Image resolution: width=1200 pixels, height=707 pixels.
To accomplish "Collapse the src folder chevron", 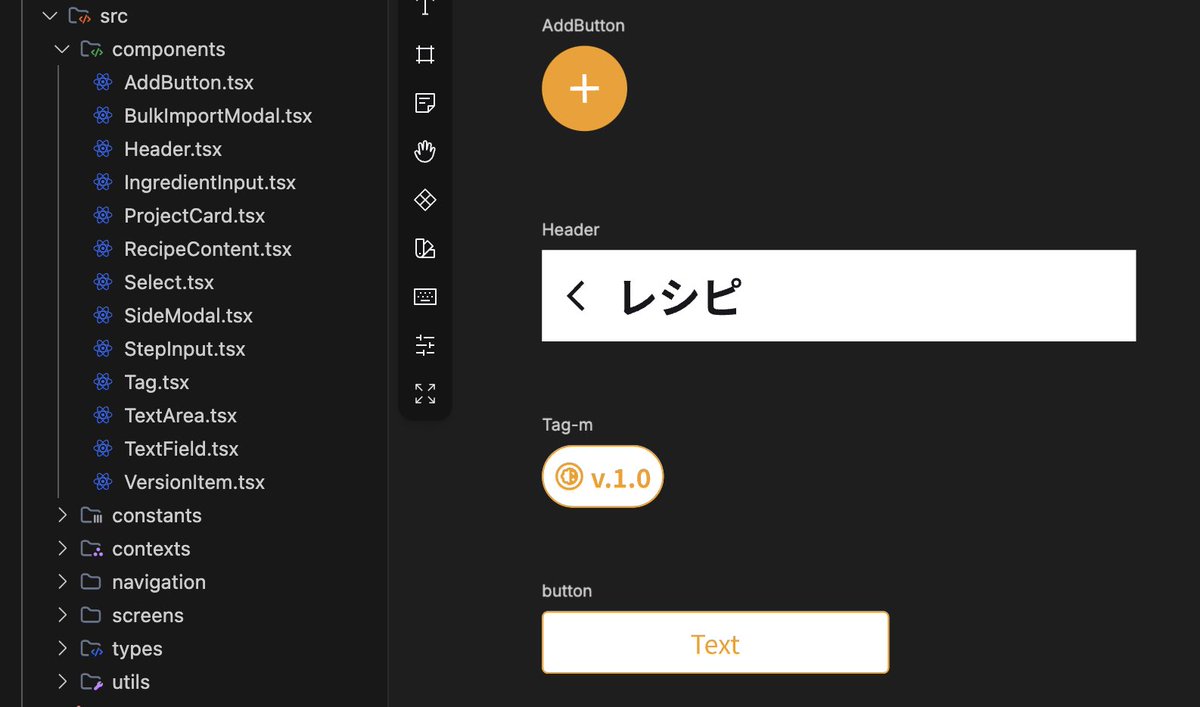I will (x=50, y=16).
